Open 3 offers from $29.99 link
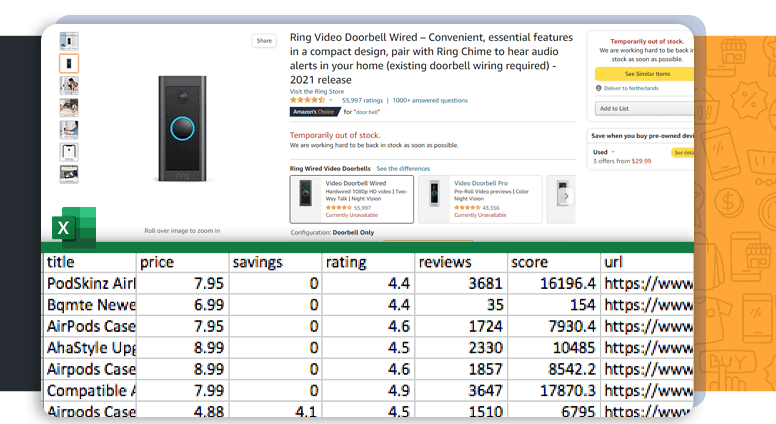Image resolution: width=776 pixels, height=424 pixels. coord(622,161)
